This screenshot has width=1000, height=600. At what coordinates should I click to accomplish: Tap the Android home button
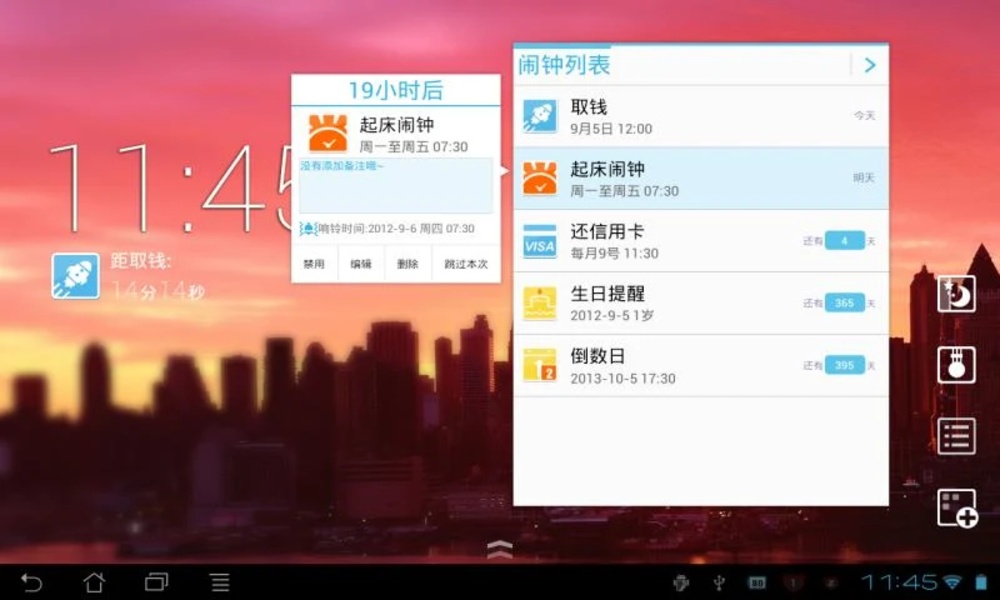[94, 582]
